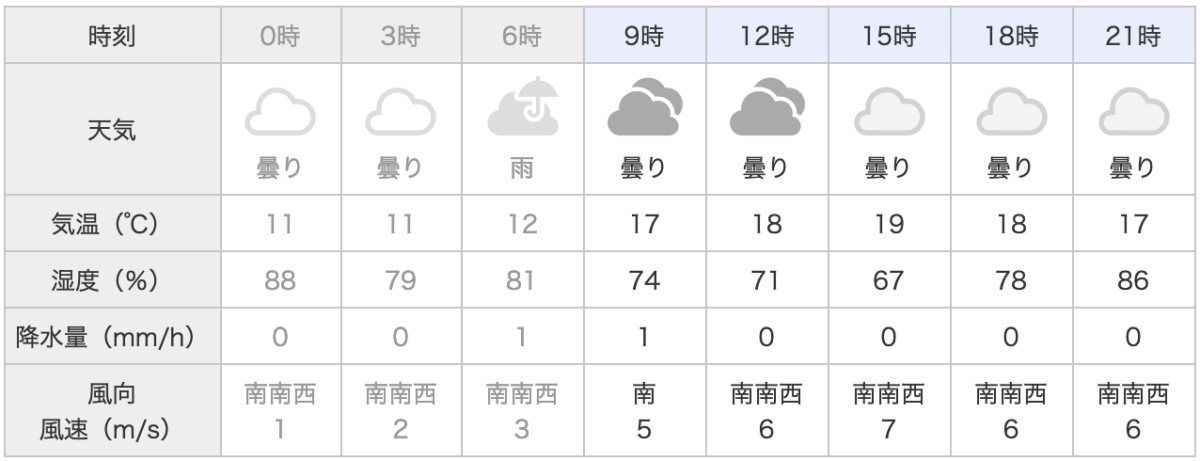Click the cloudy icon for 0時
Image resolution: width=1200 pixels, height=461 pixels.
(x=280, y=112)
